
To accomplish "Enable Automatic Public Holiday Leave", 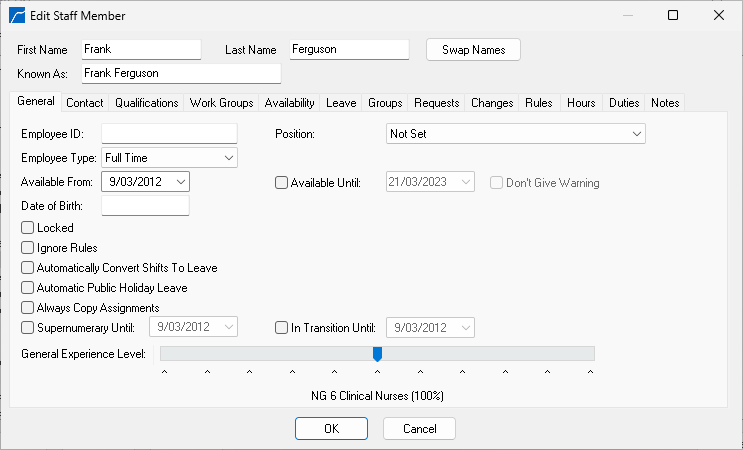I will click(28, 288).
